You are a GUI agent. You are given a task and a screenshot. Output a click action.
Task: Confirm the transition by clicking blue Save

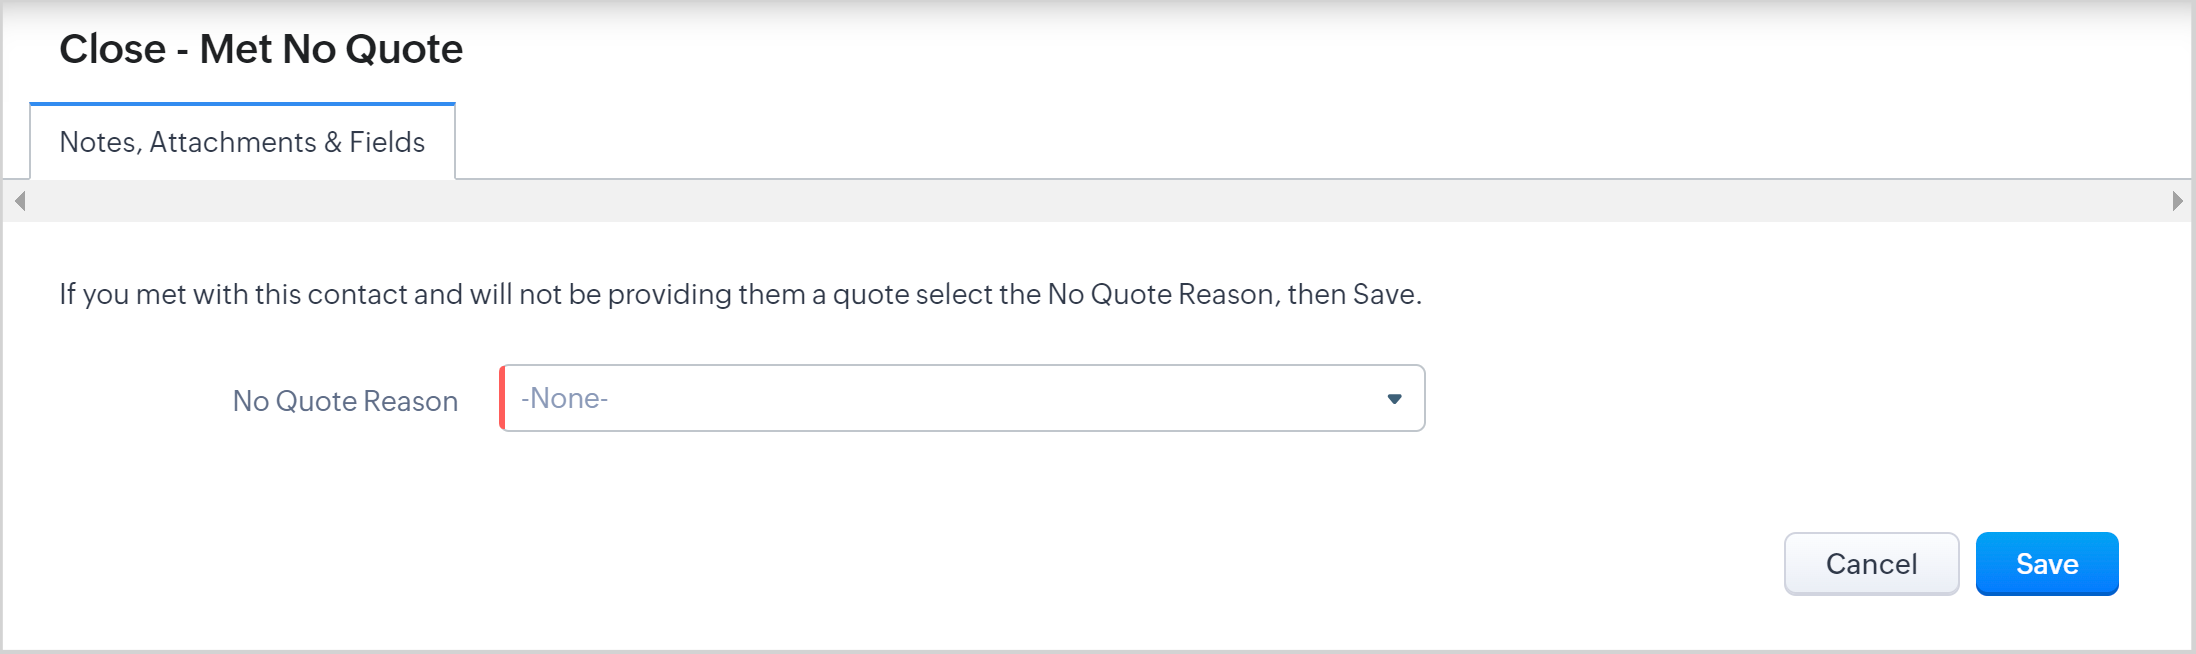coord(2046,564)
